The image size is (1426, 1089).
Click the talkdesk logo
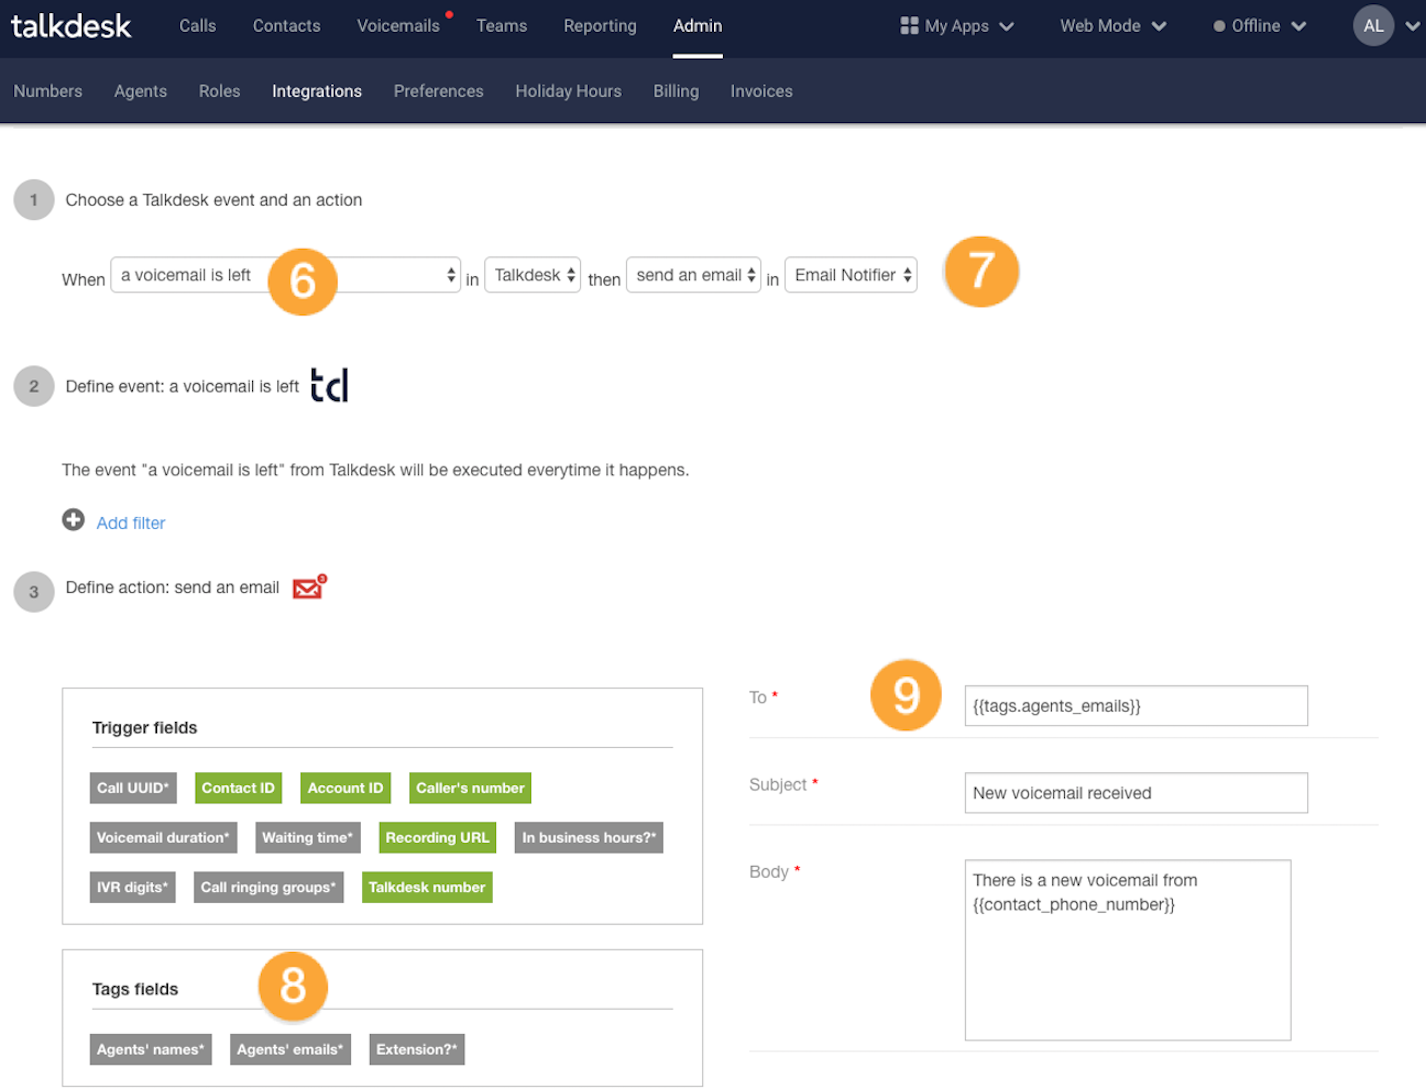pyautogui.click(x=71, y=25)
